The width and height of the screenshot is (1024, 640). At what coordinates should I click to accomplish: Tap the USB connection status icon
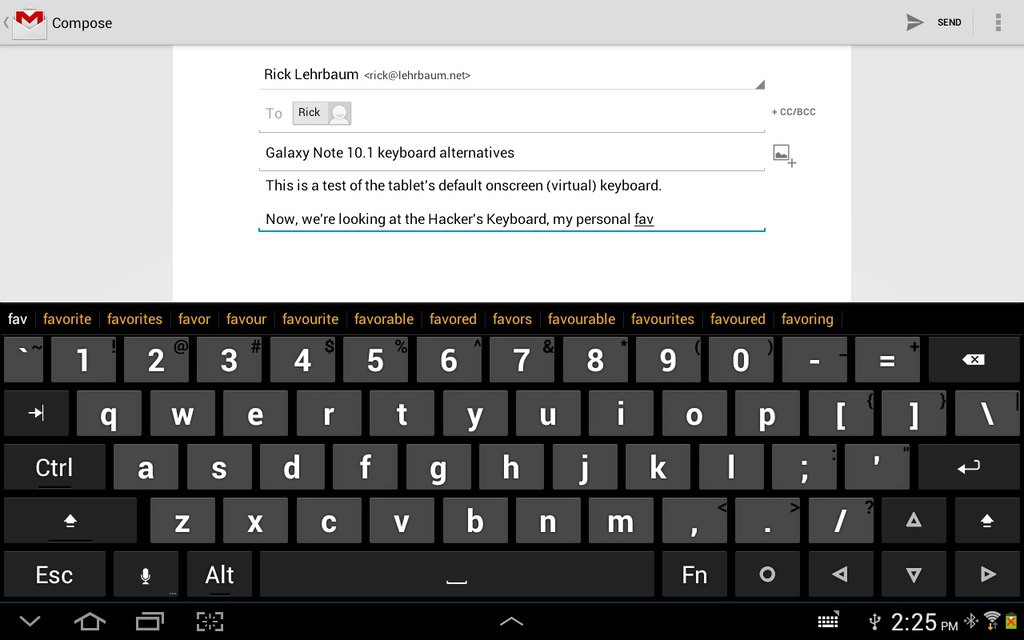coord(874,622)
